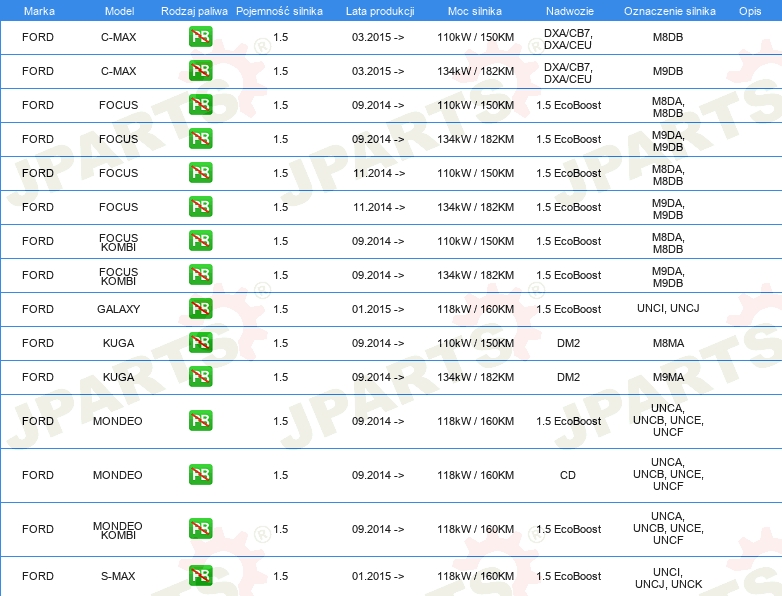This screenshot has height=596, width=782.
Task: Click the 01.2015 date in the GALAXY row
Action: click(378, 309)
